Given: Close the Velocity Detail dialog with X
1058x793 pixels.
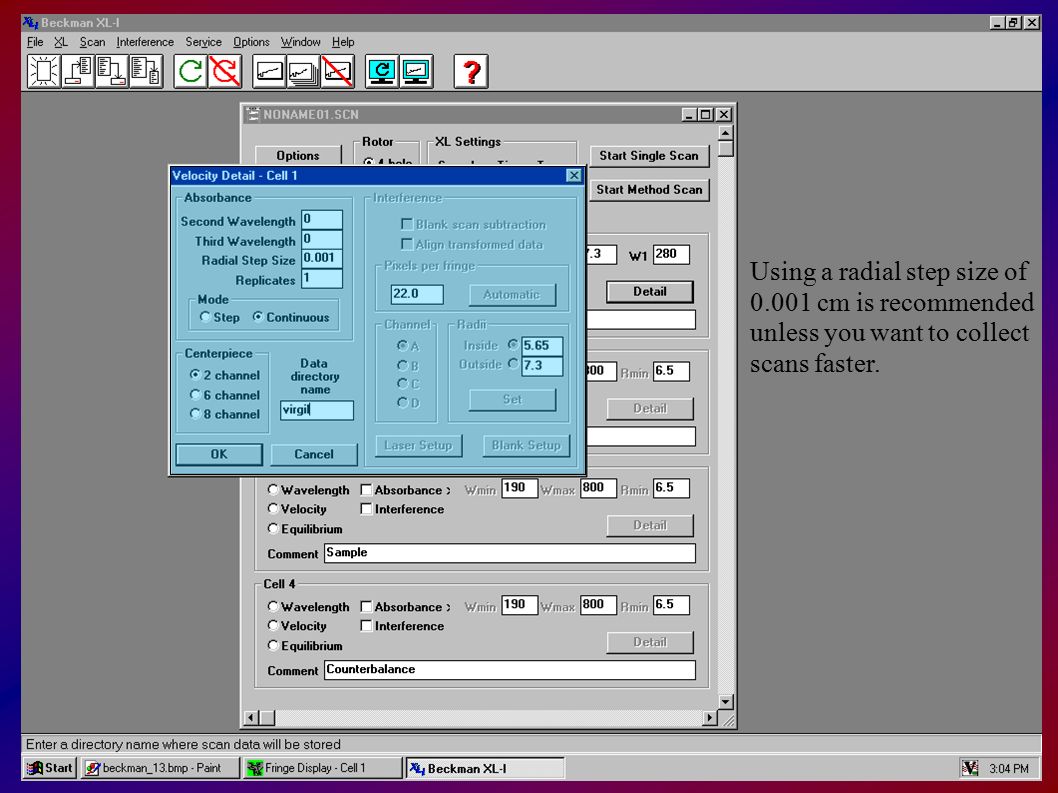Looking at the screenshot, I should coord(574,175).
